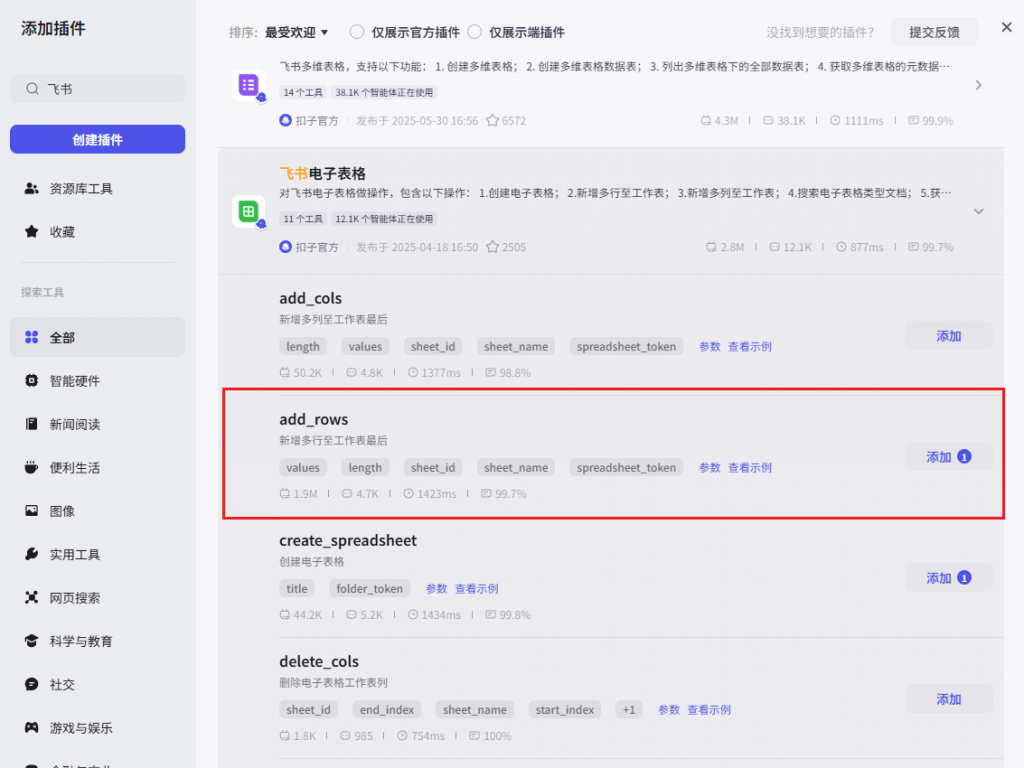
Task: Click the 2.8M call count stat
Action: click(x=725, y=247)
